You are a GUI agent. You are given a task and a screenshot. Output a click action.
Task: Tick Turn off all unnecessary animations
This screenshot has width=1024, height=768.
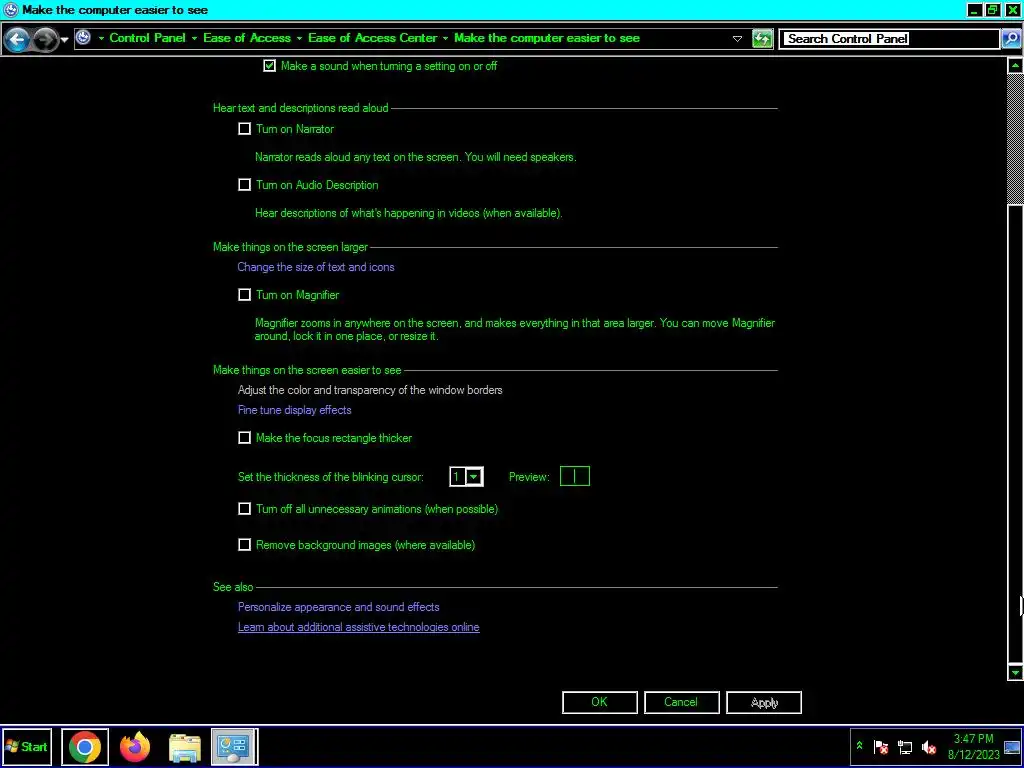pos(244,508)
